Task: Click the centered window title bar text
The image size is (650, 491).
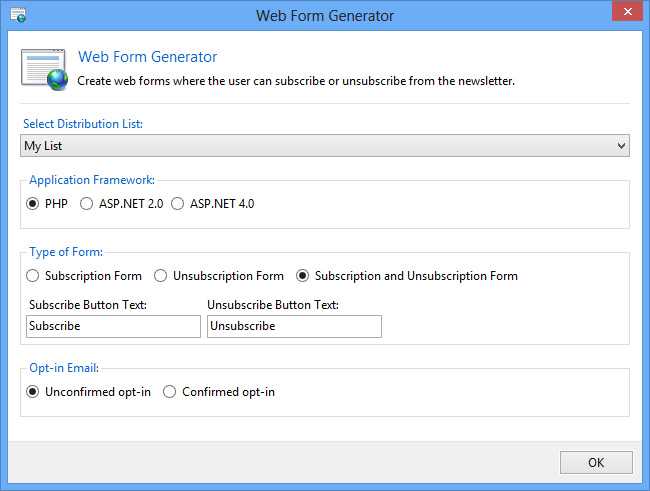Action: pos(325,15)
